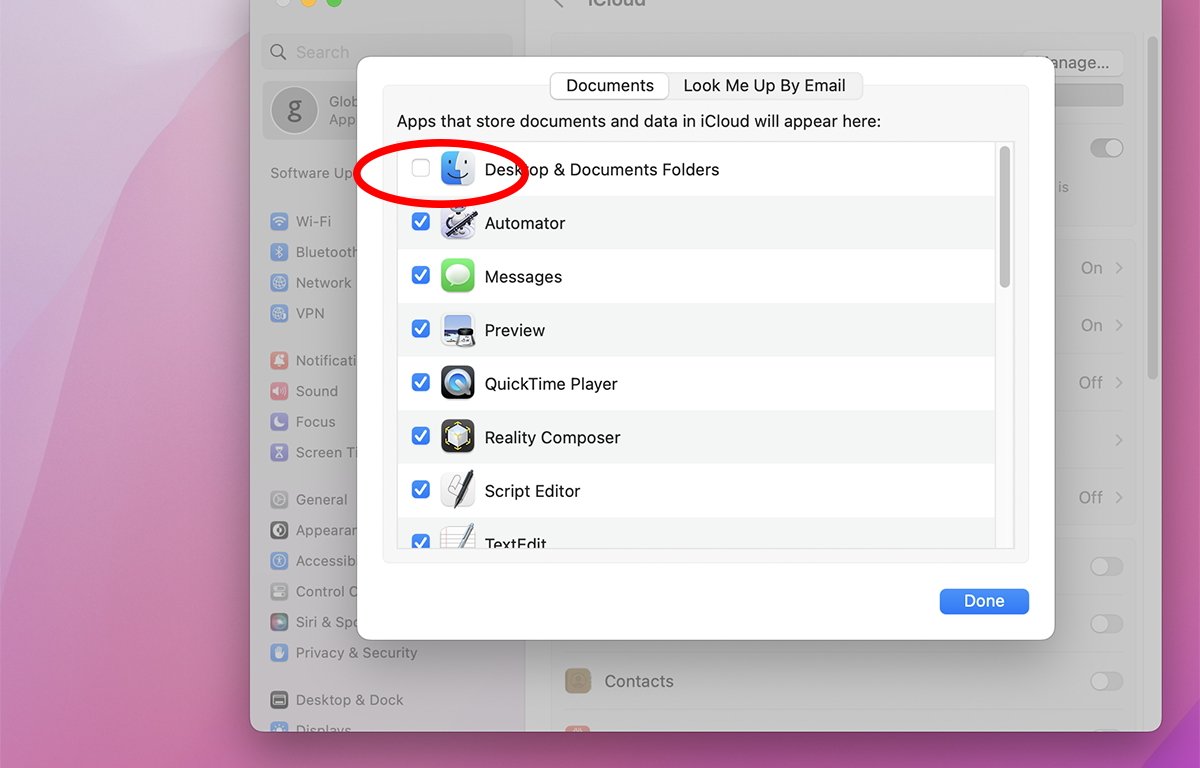This screenshot has height=768, width=1200.
Task: Select the Reality Composer row label
Action: 553,437
